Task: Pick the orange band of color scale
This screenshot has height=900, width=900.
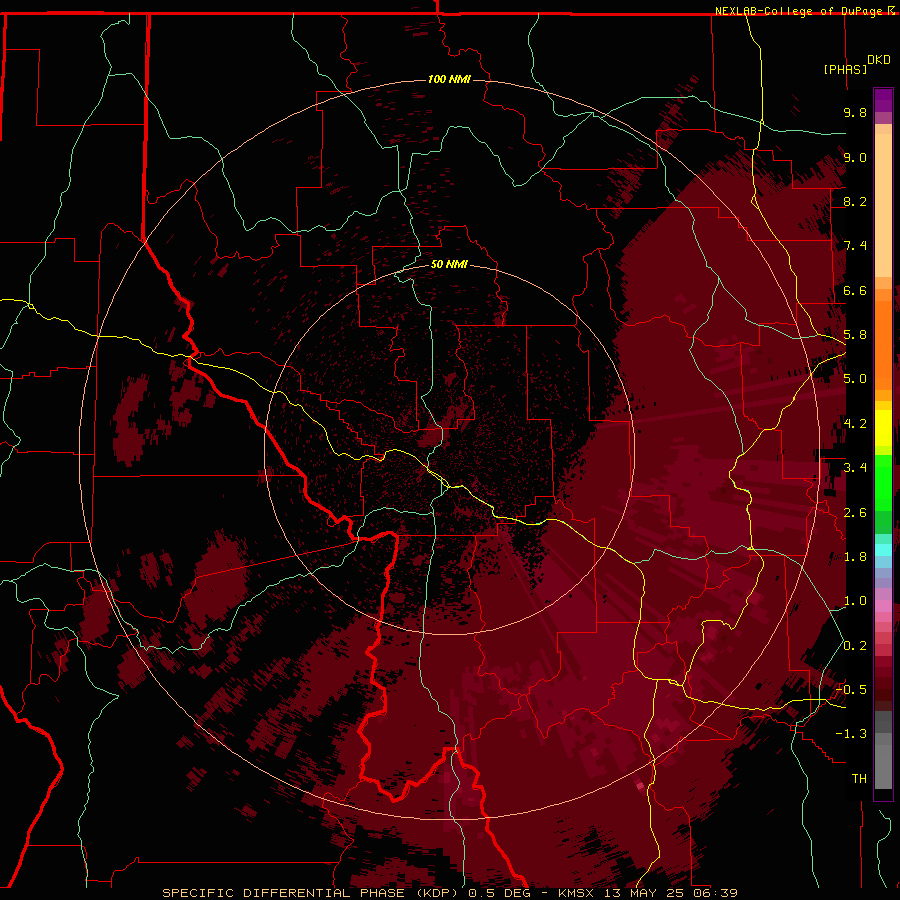Action: 883,344
